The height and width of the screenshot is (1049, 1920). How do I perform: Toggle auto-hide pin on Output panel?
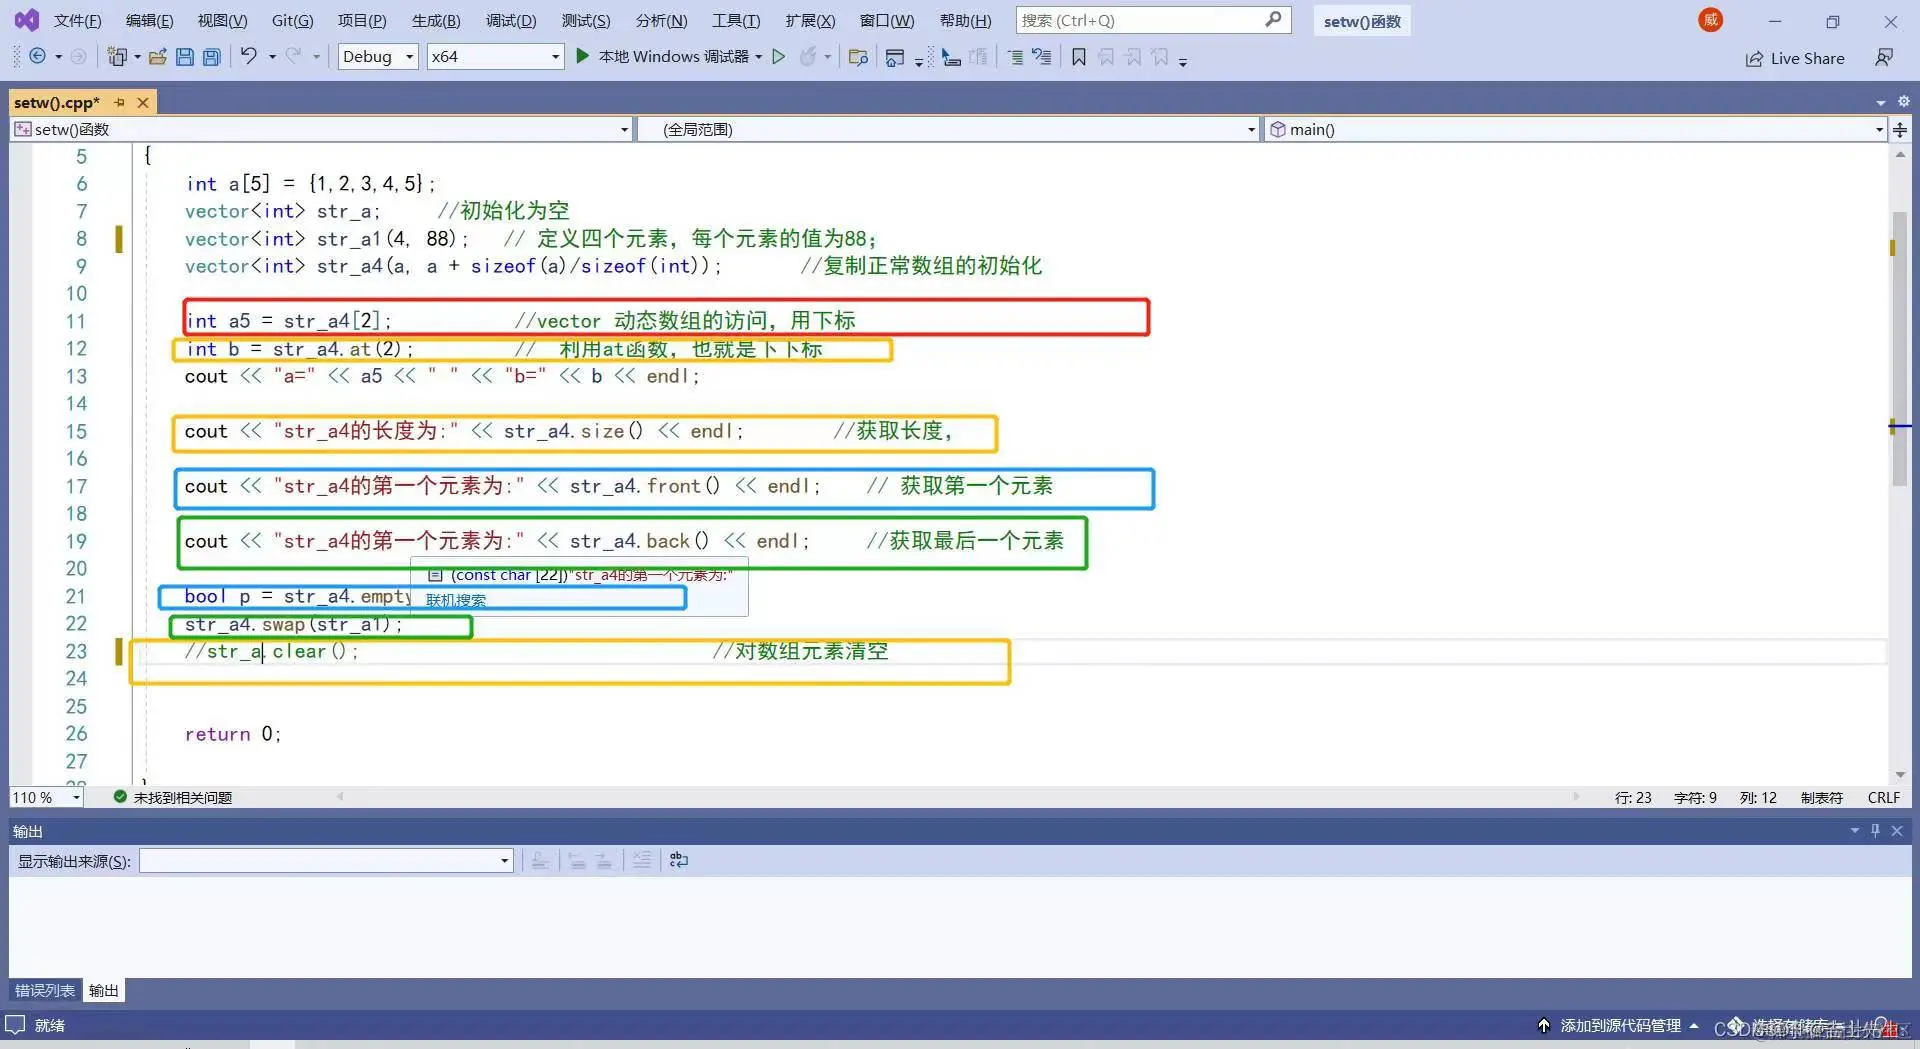pyautogui.click(x=1875, y=831)
